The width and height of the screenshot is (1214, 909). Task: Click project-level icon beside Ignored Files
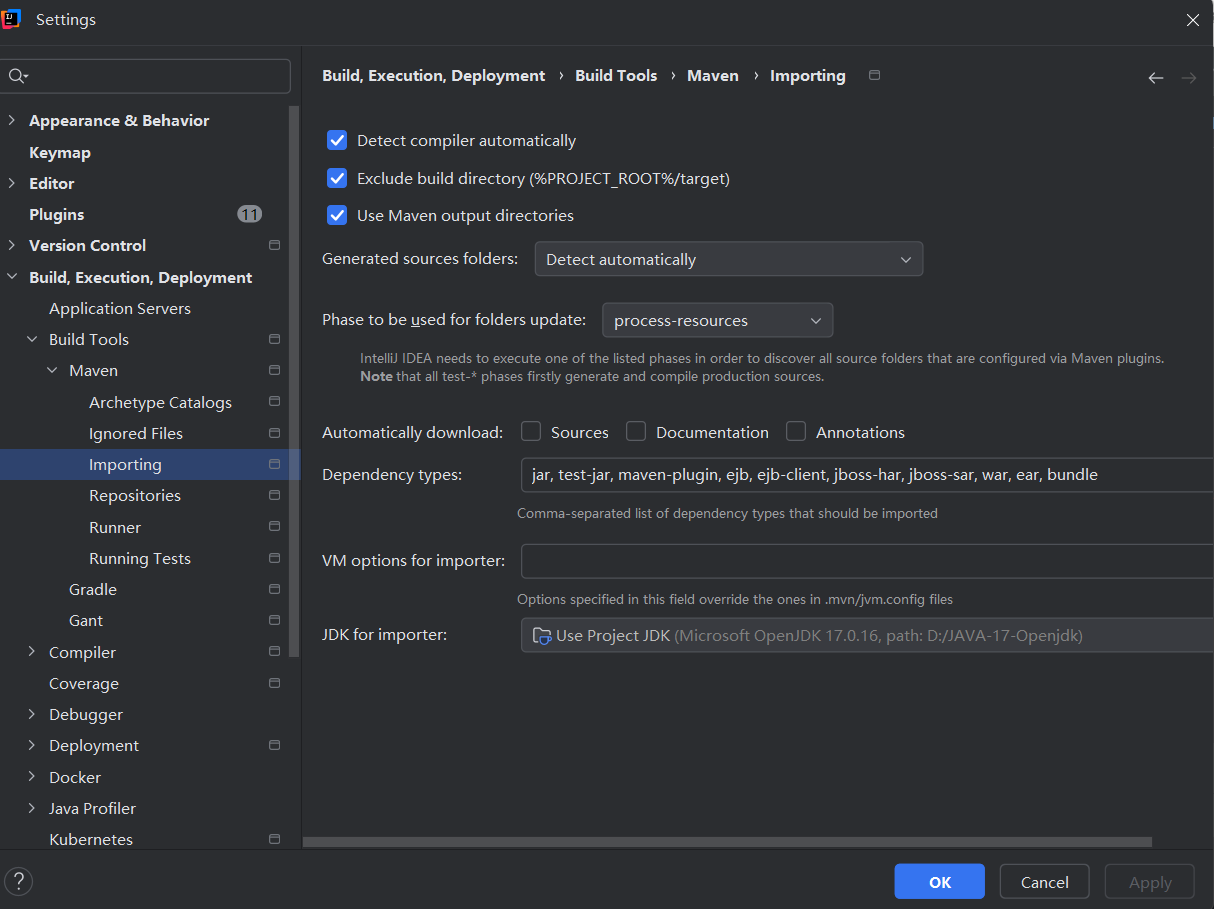[x=274, y=433]
